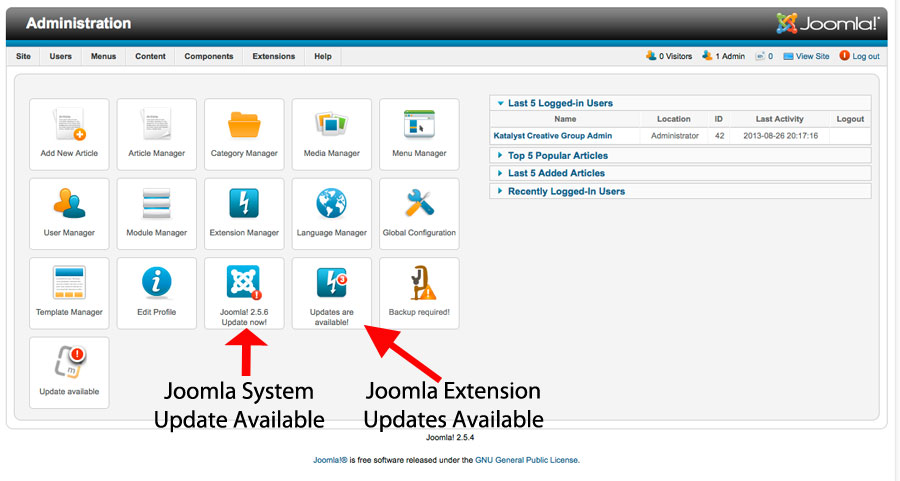The width and height of the screenshot is (900, 481).
Task: Click the Name column header
Action: point(565,119)
